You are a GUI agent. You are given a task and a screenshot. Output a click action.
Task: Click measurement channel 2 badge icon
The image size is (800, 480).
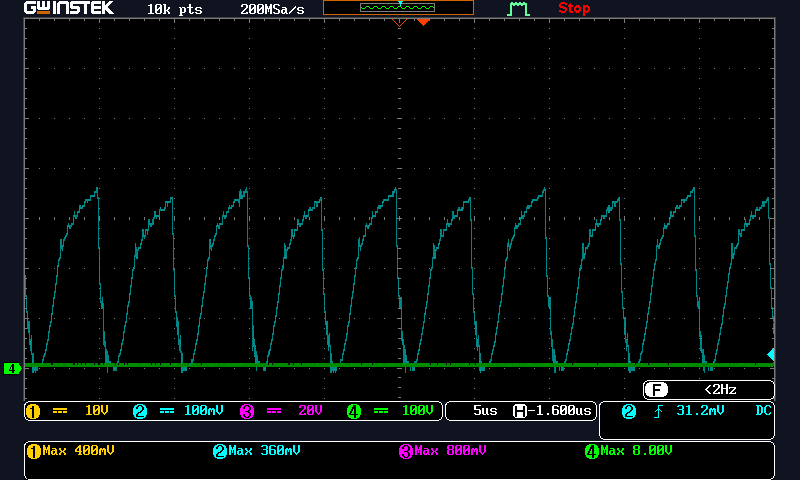220,451
